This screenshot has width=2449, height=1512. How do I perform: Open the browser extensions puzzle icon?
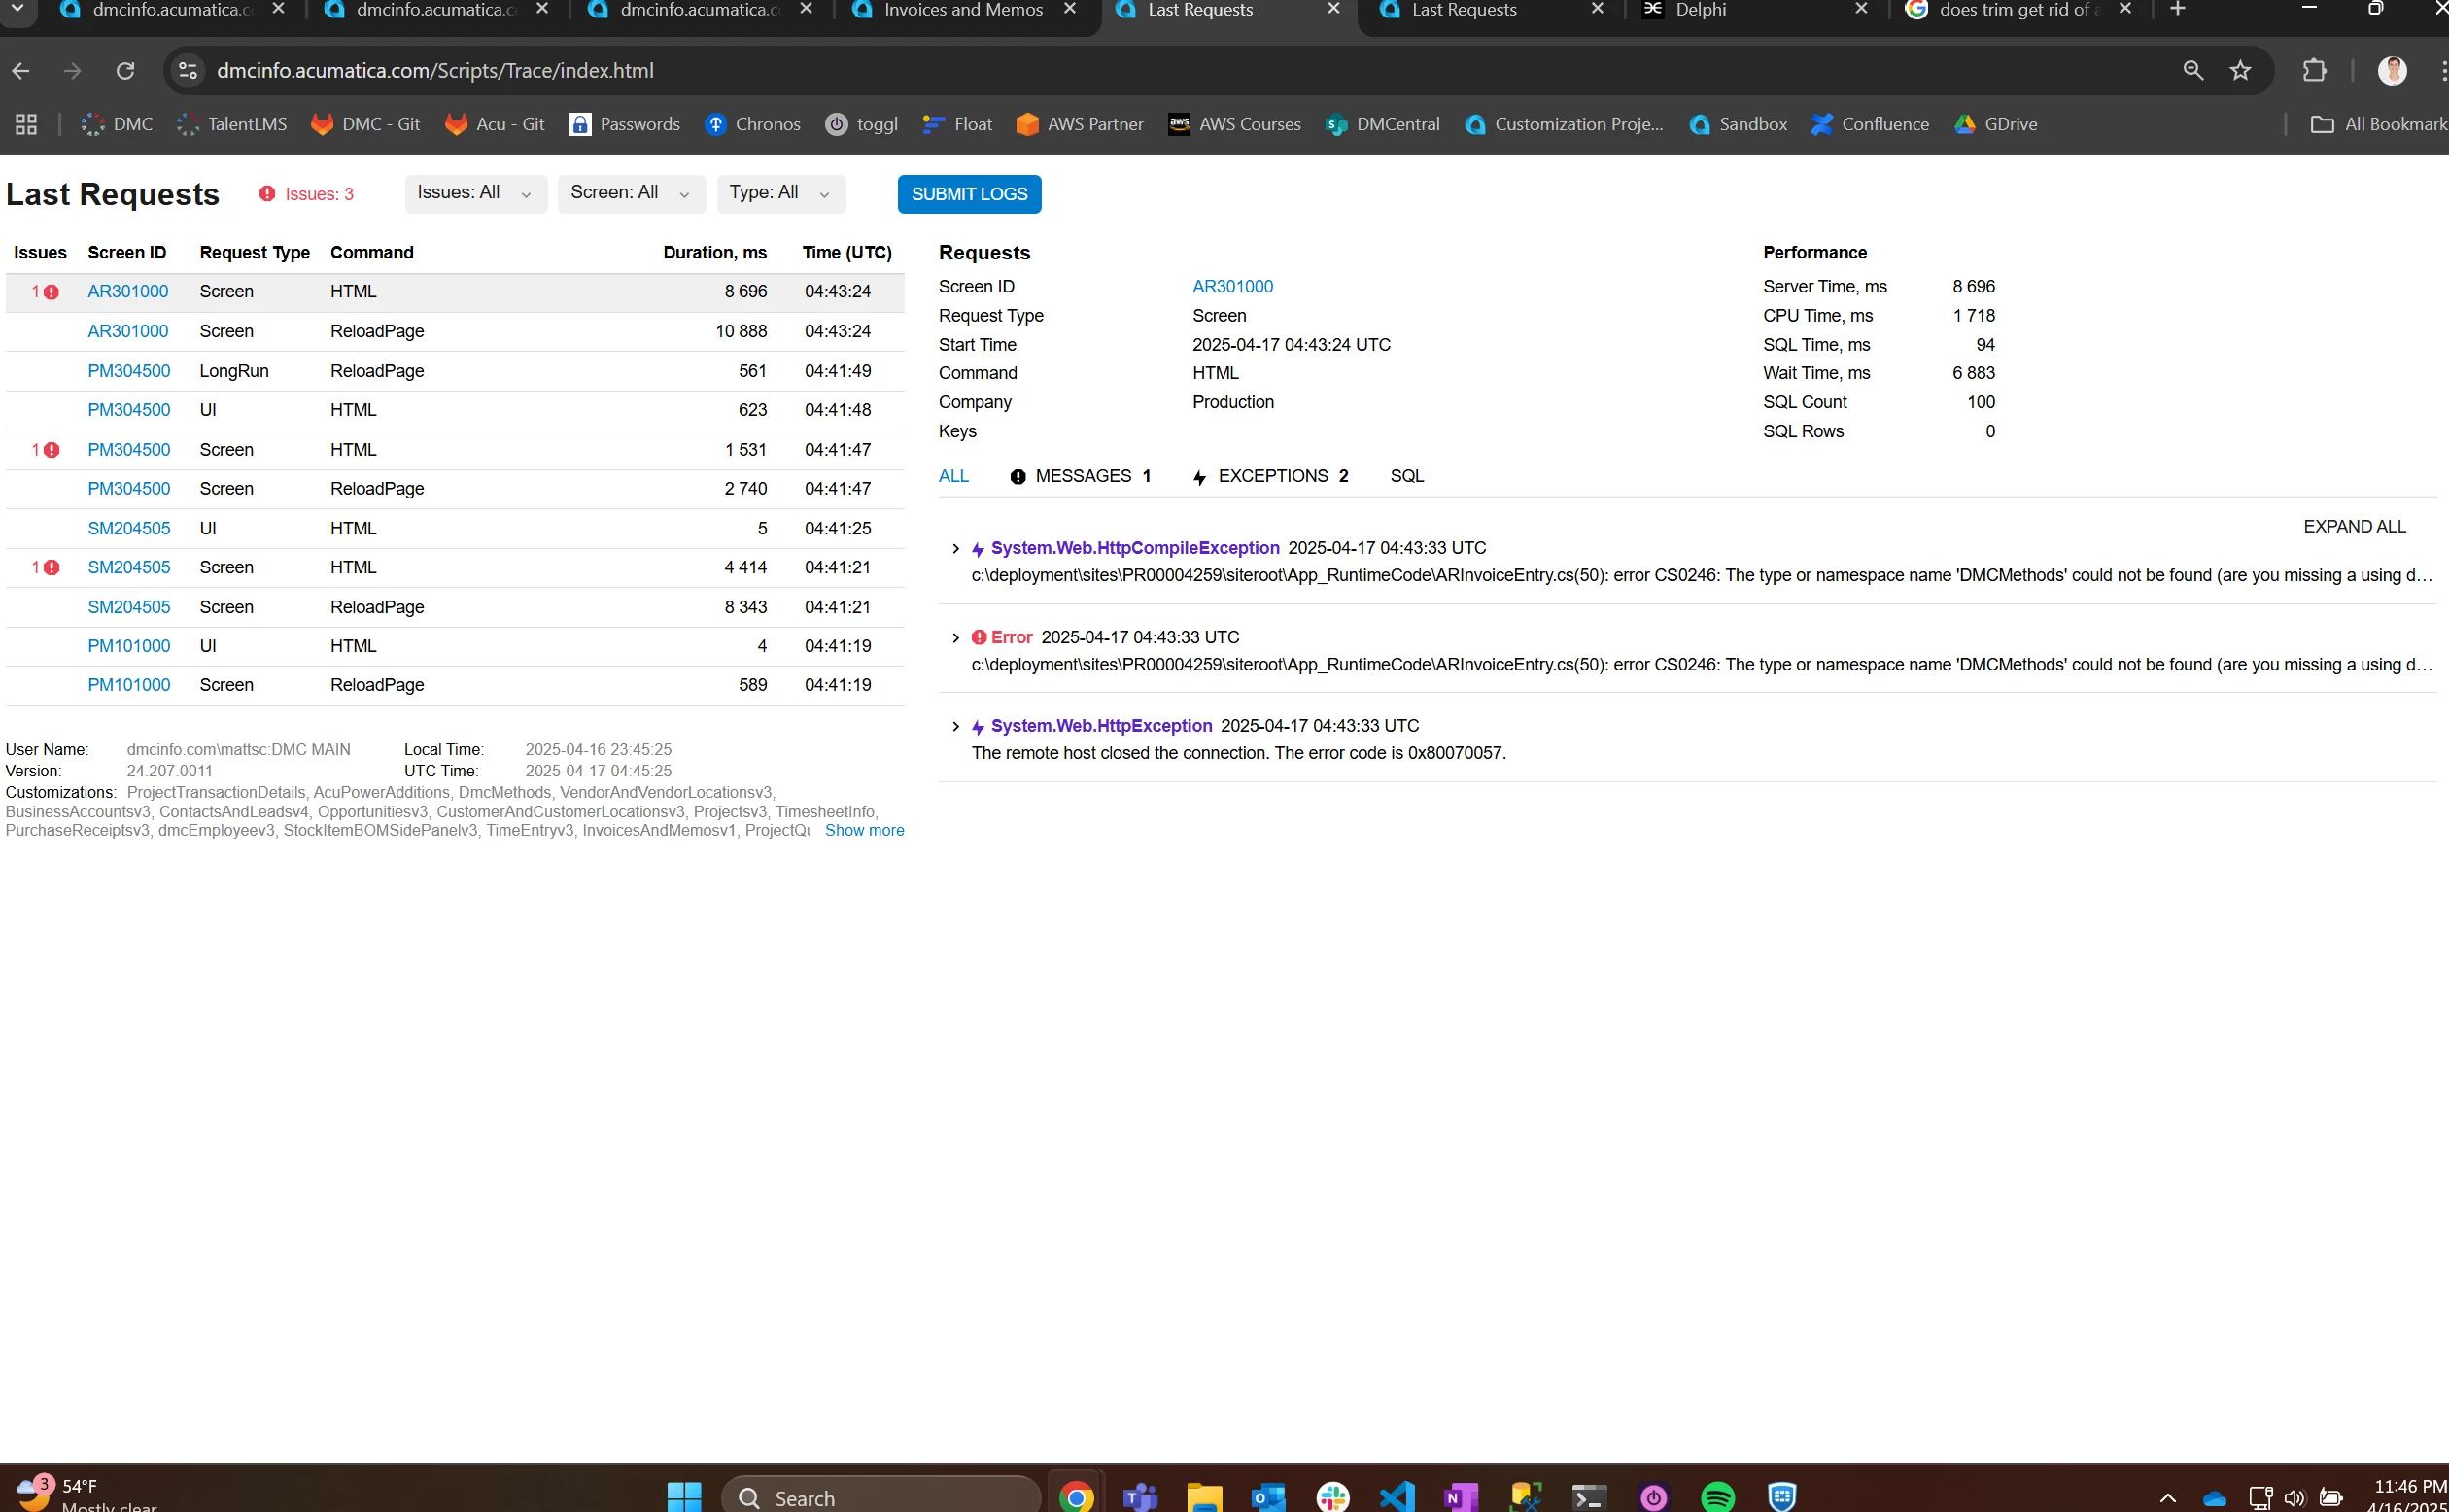click(x=2314, y=71)
